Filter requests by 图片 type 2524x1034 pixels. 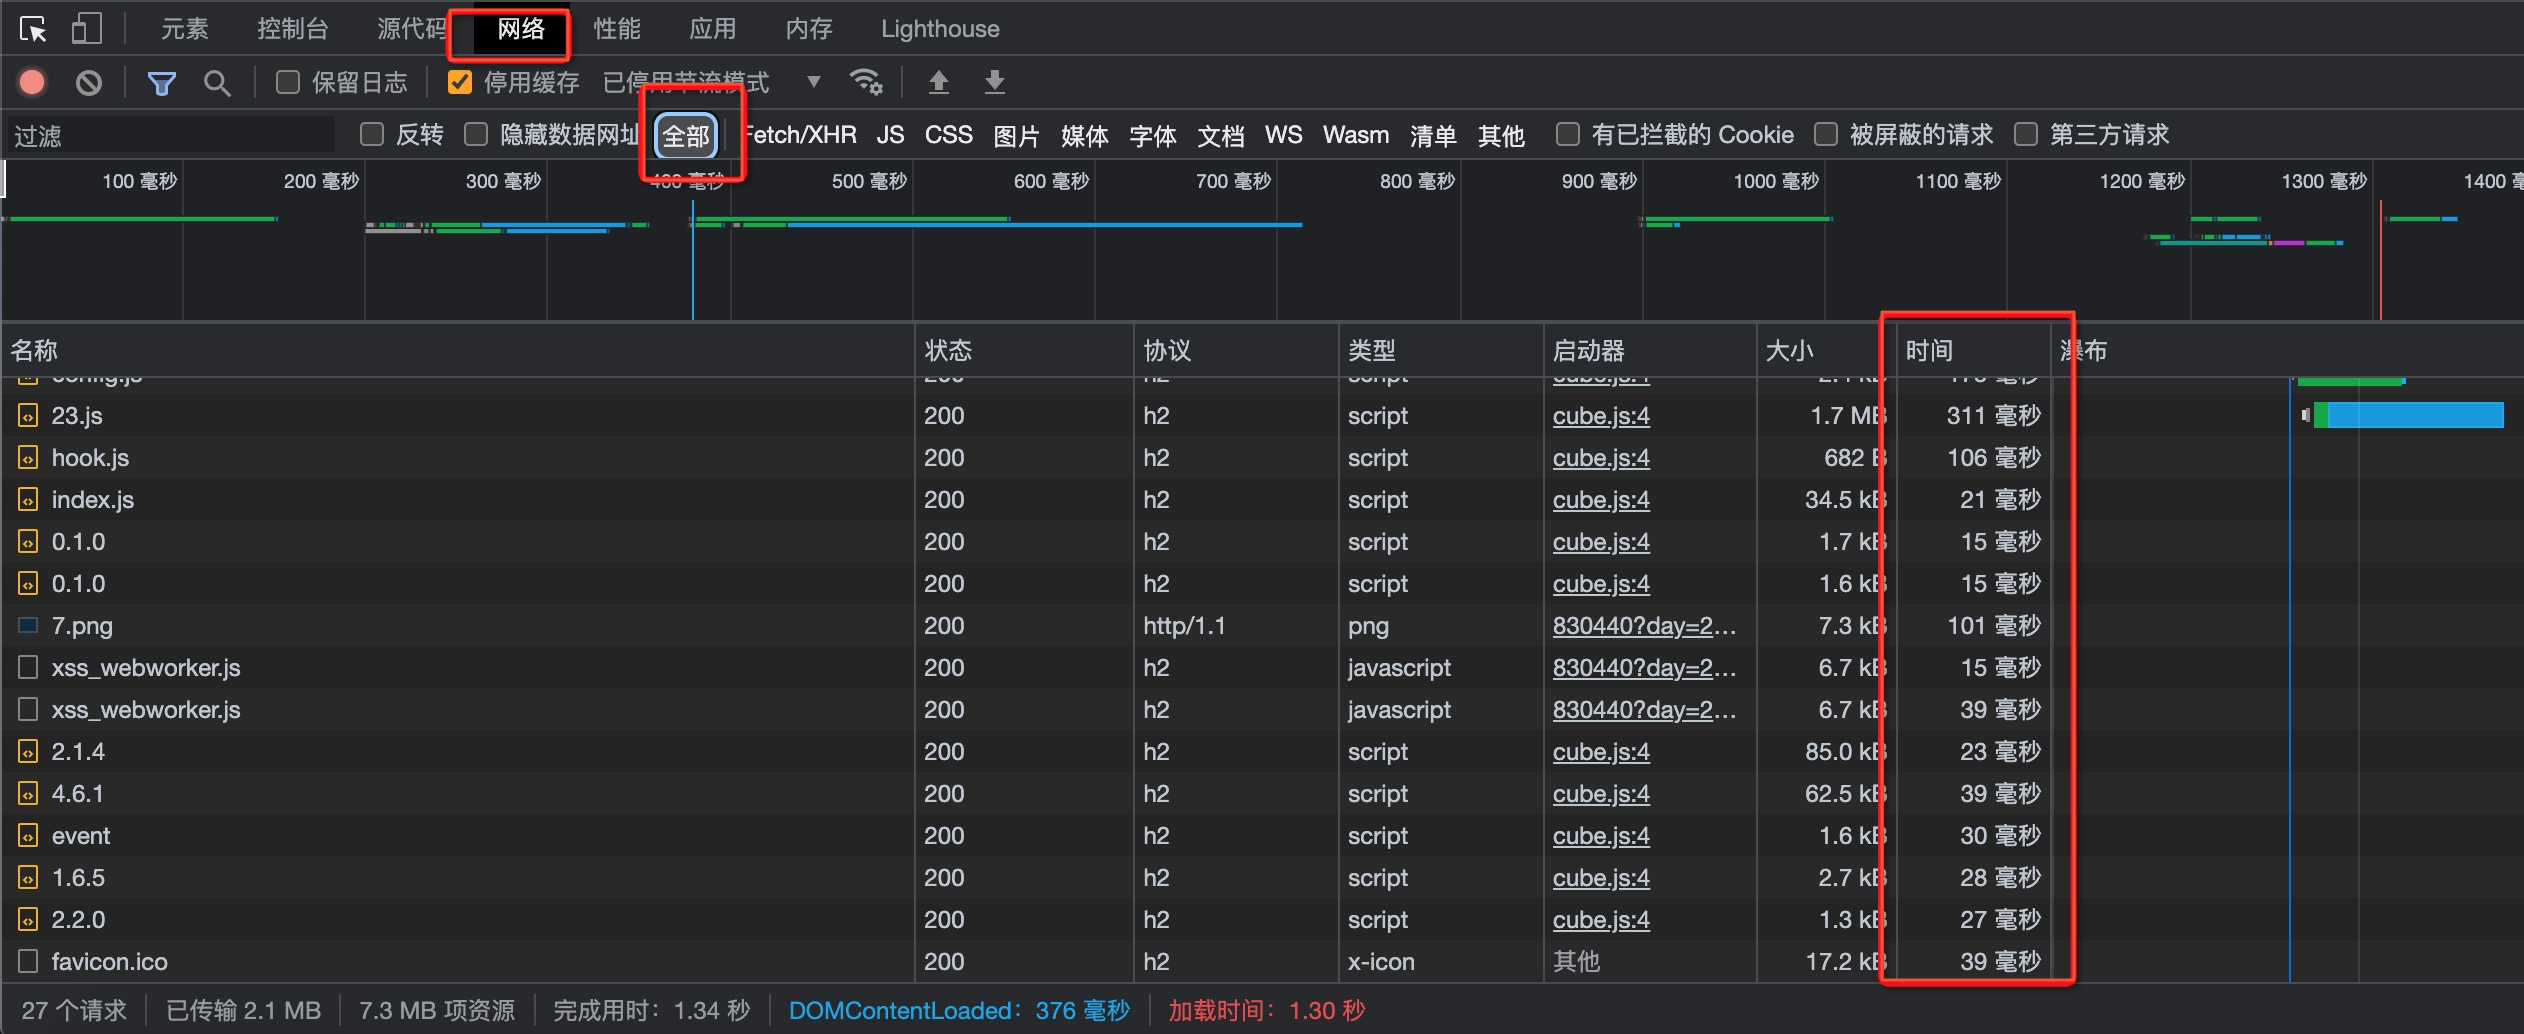pos(1017,135)
